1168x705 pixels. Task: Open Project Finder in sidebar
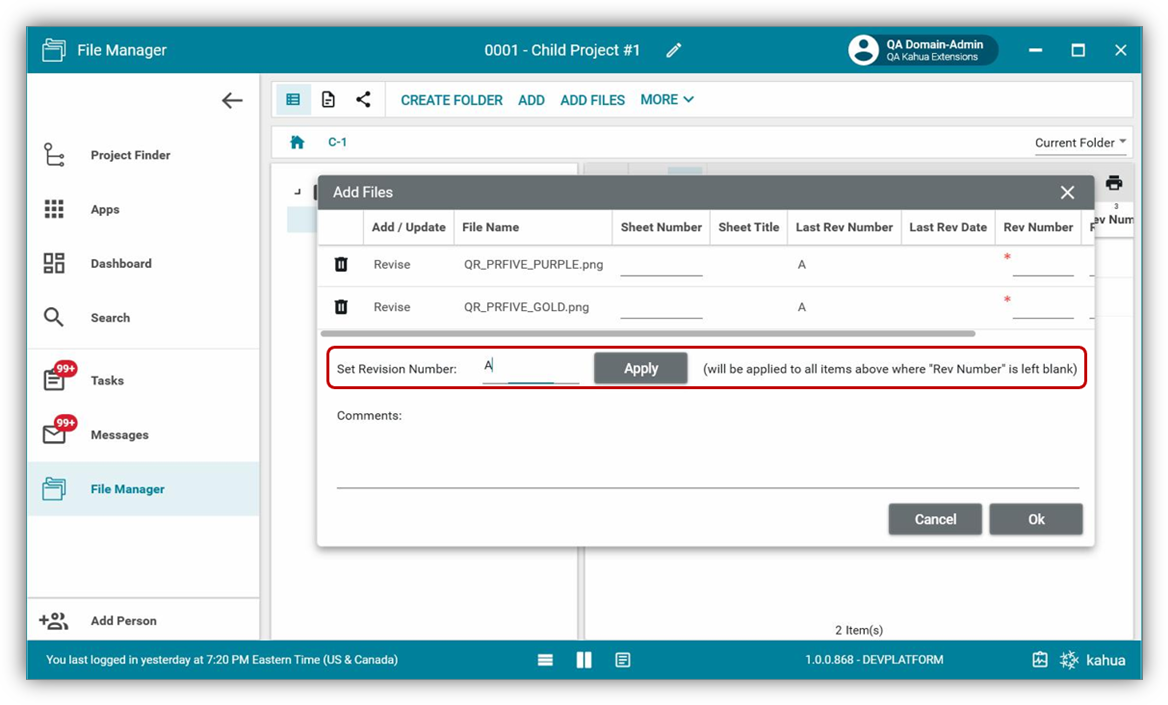pos(130,155)
